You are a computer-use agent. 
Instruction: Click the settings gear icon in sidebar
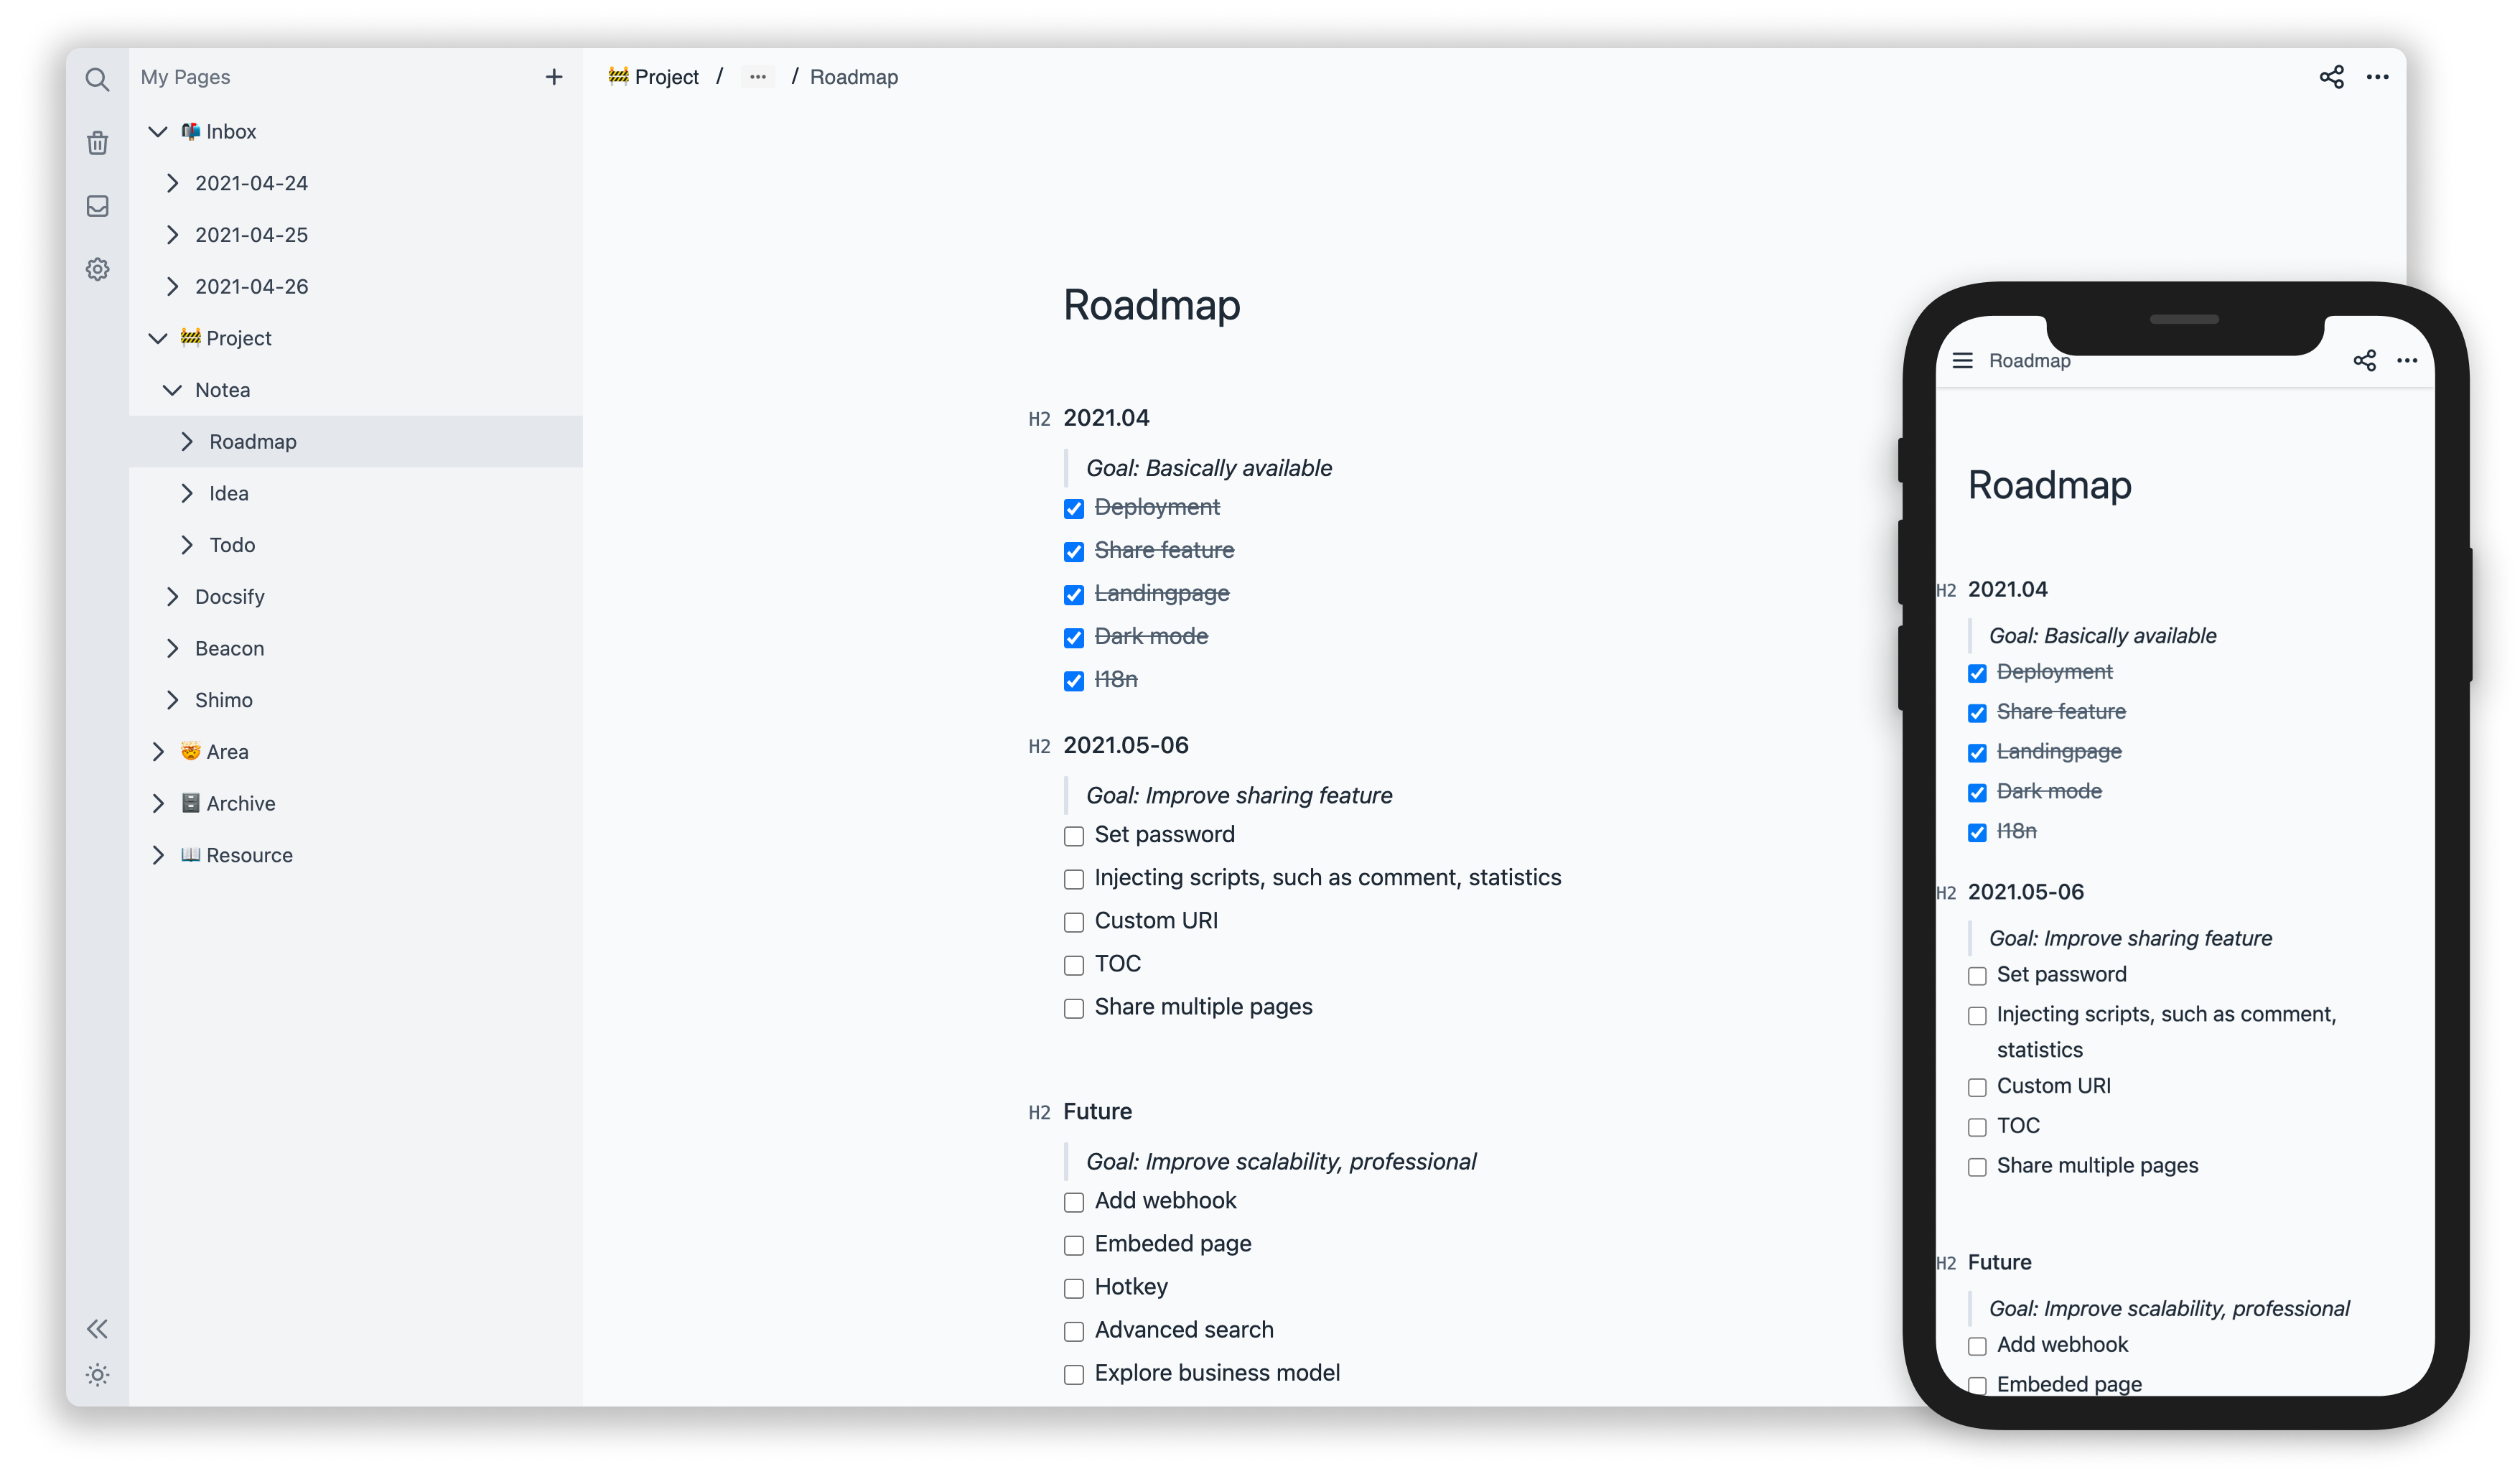(95, 269)
